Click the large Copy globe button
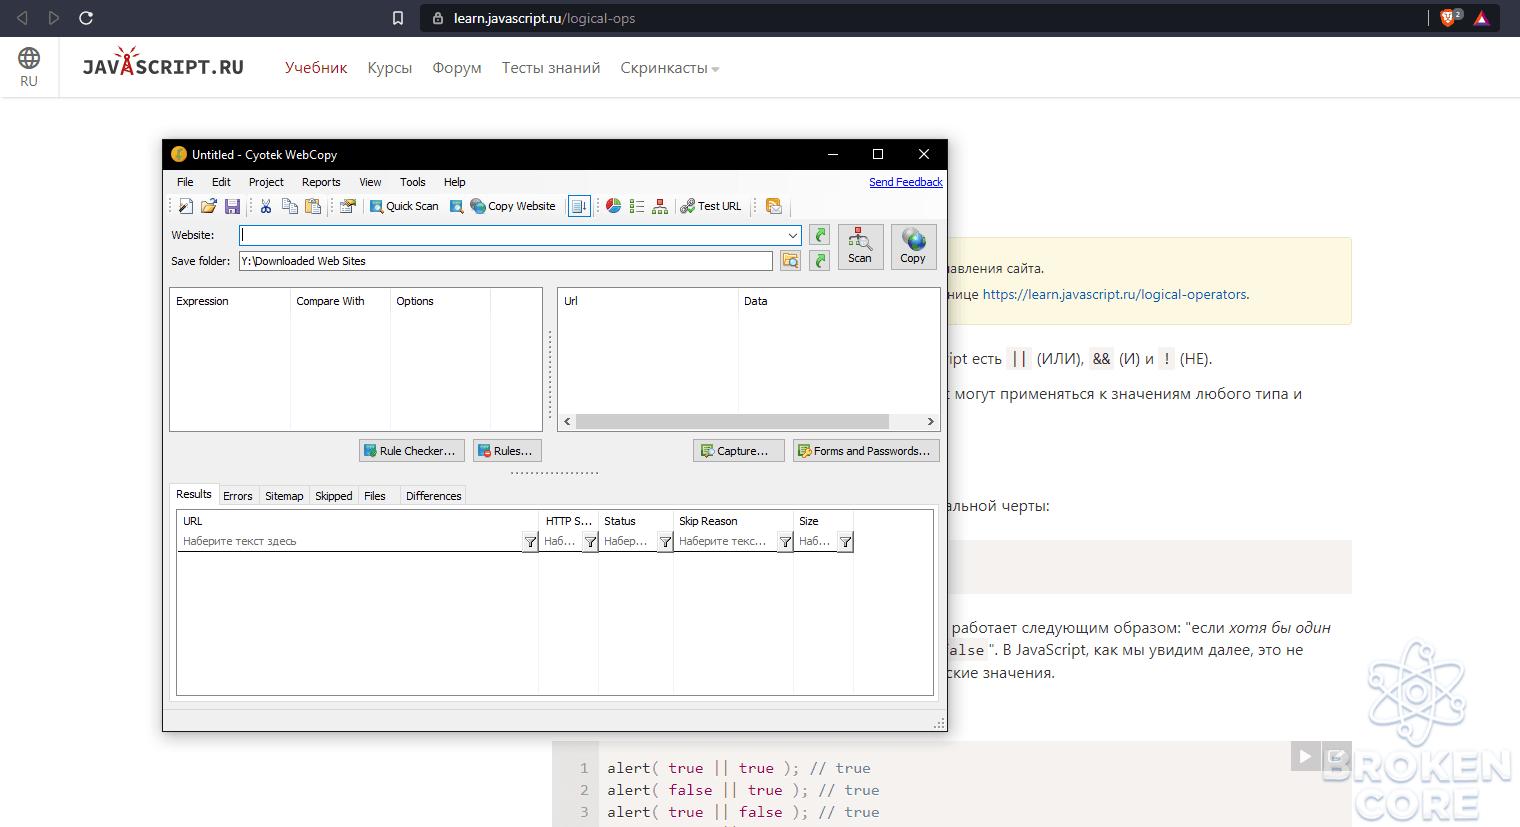 tap(913, 246)
